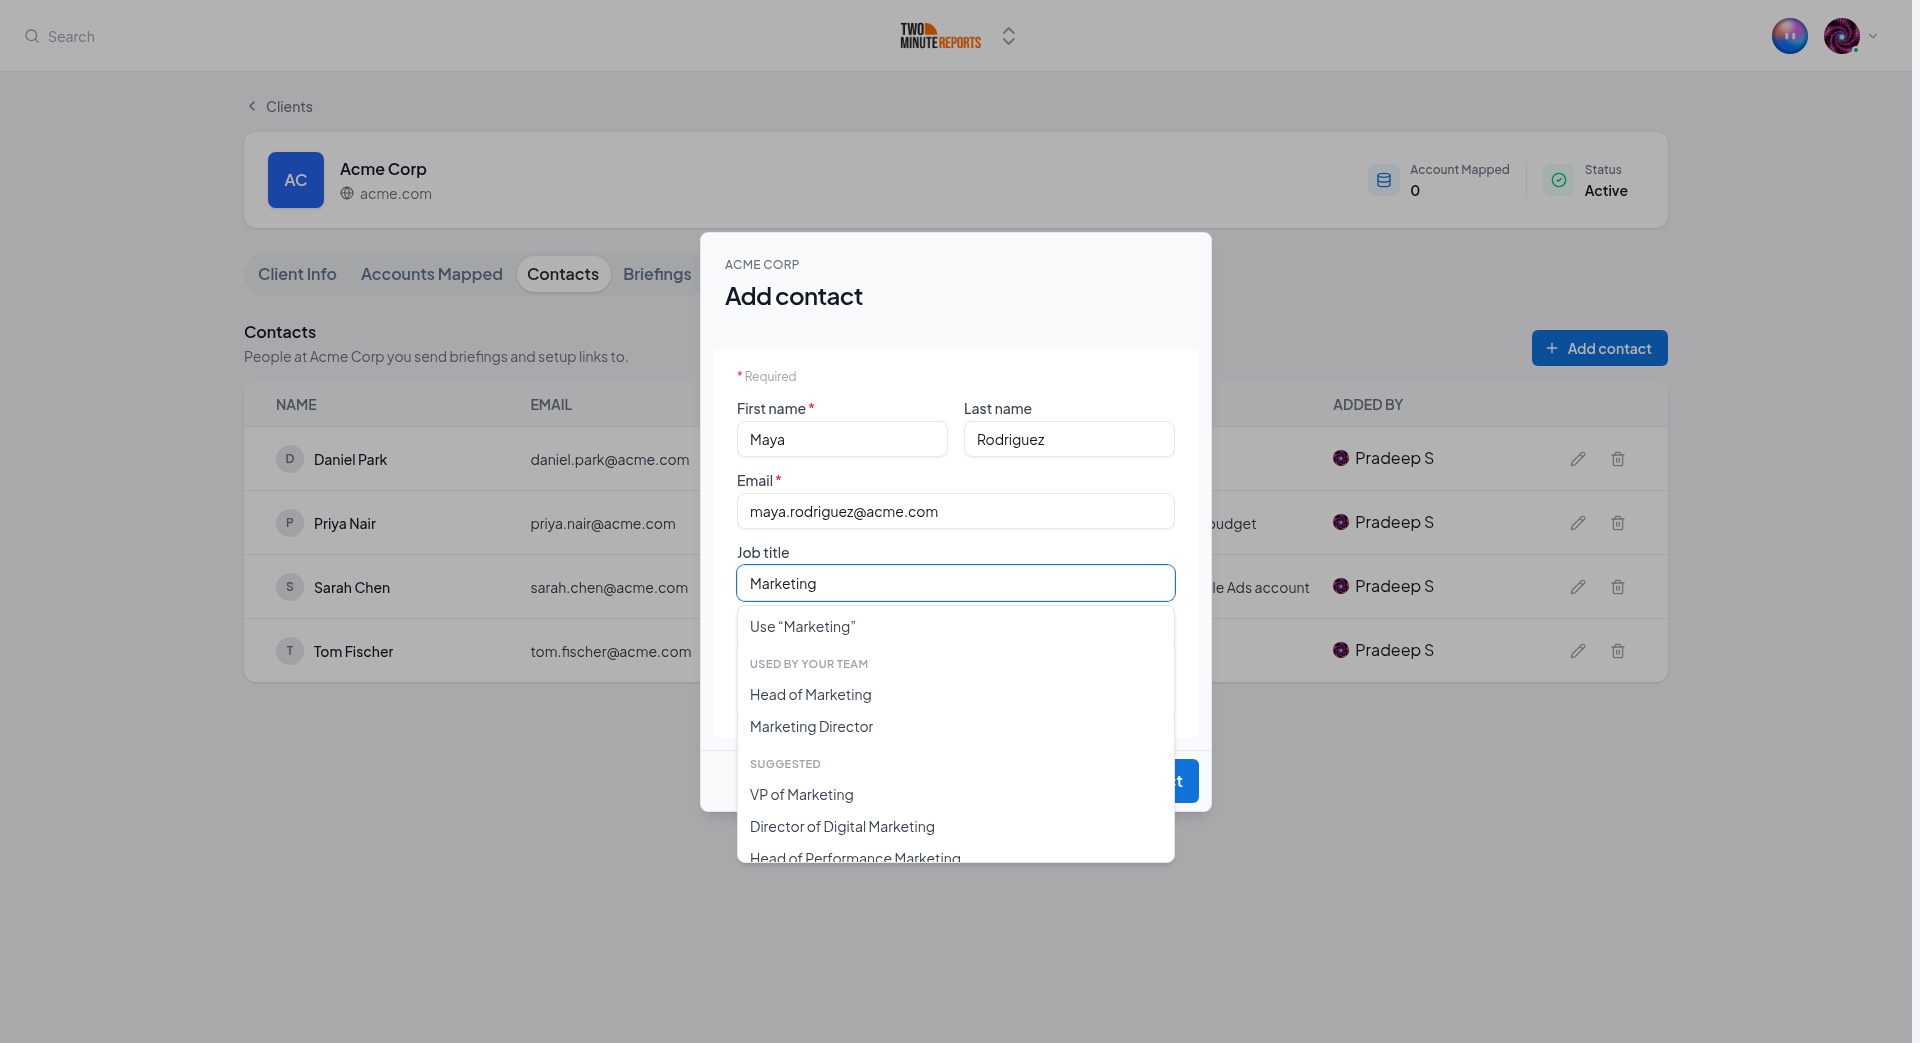Delete Daniel Park contact trash icon
This screenshot has width=1920, height=1043.
1618,459
